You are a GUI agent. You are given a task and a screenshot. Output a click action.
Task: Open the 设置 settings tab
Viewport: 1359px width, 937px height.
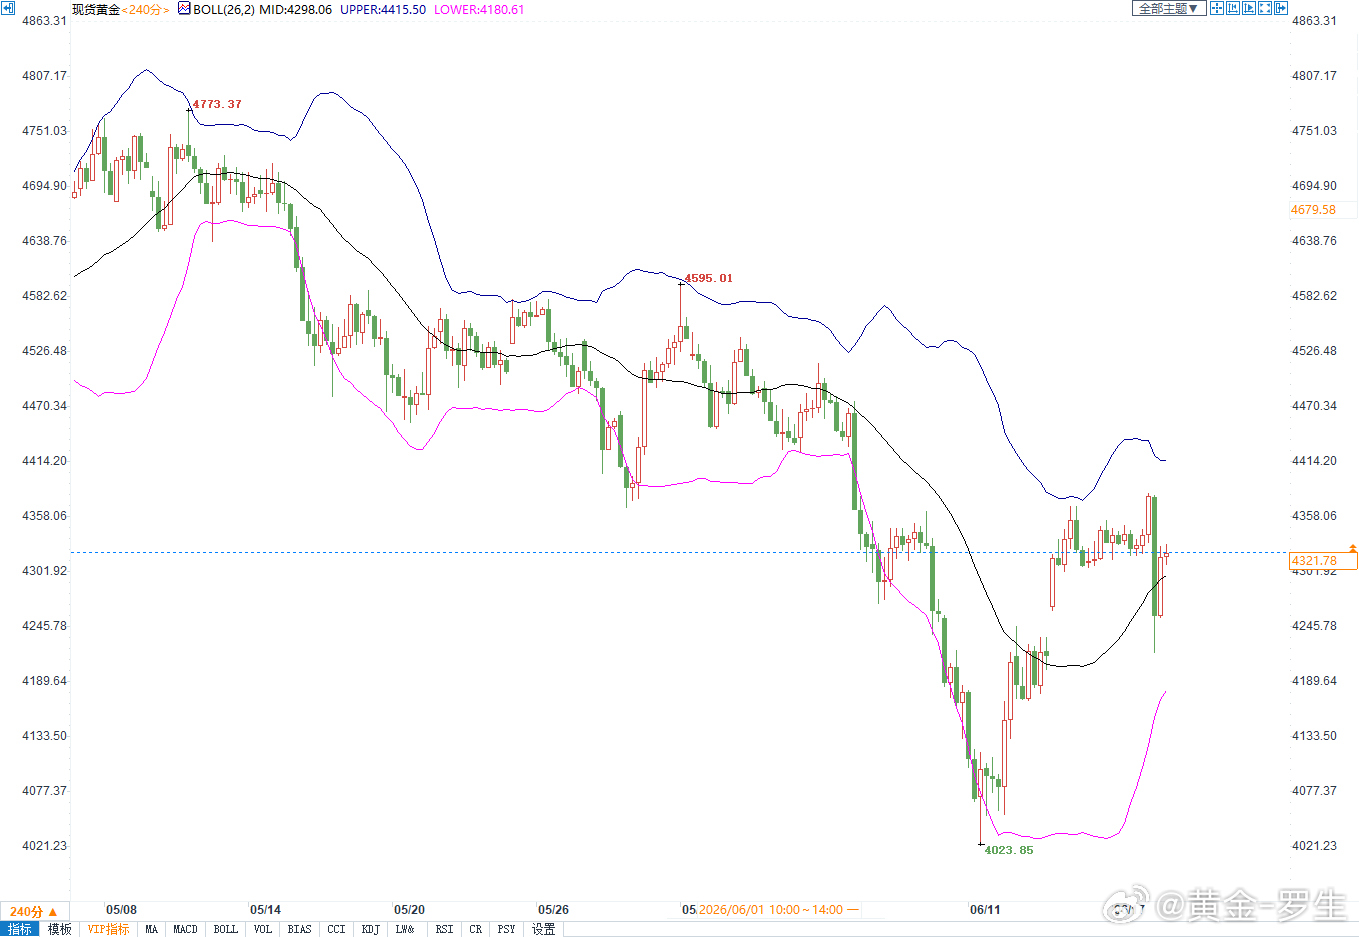[x=544, y=929]
